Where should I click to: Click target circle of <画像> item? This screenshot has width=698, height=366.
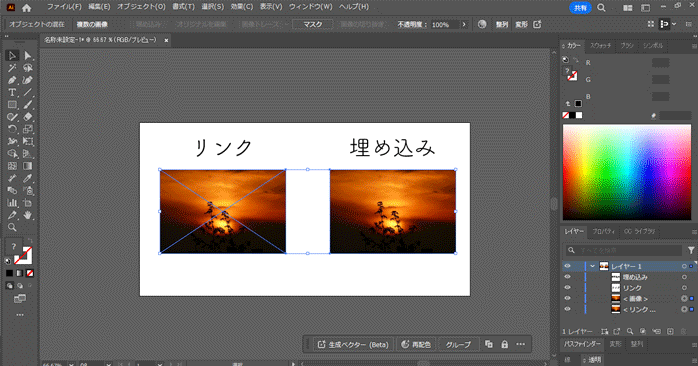click(684, 298)
